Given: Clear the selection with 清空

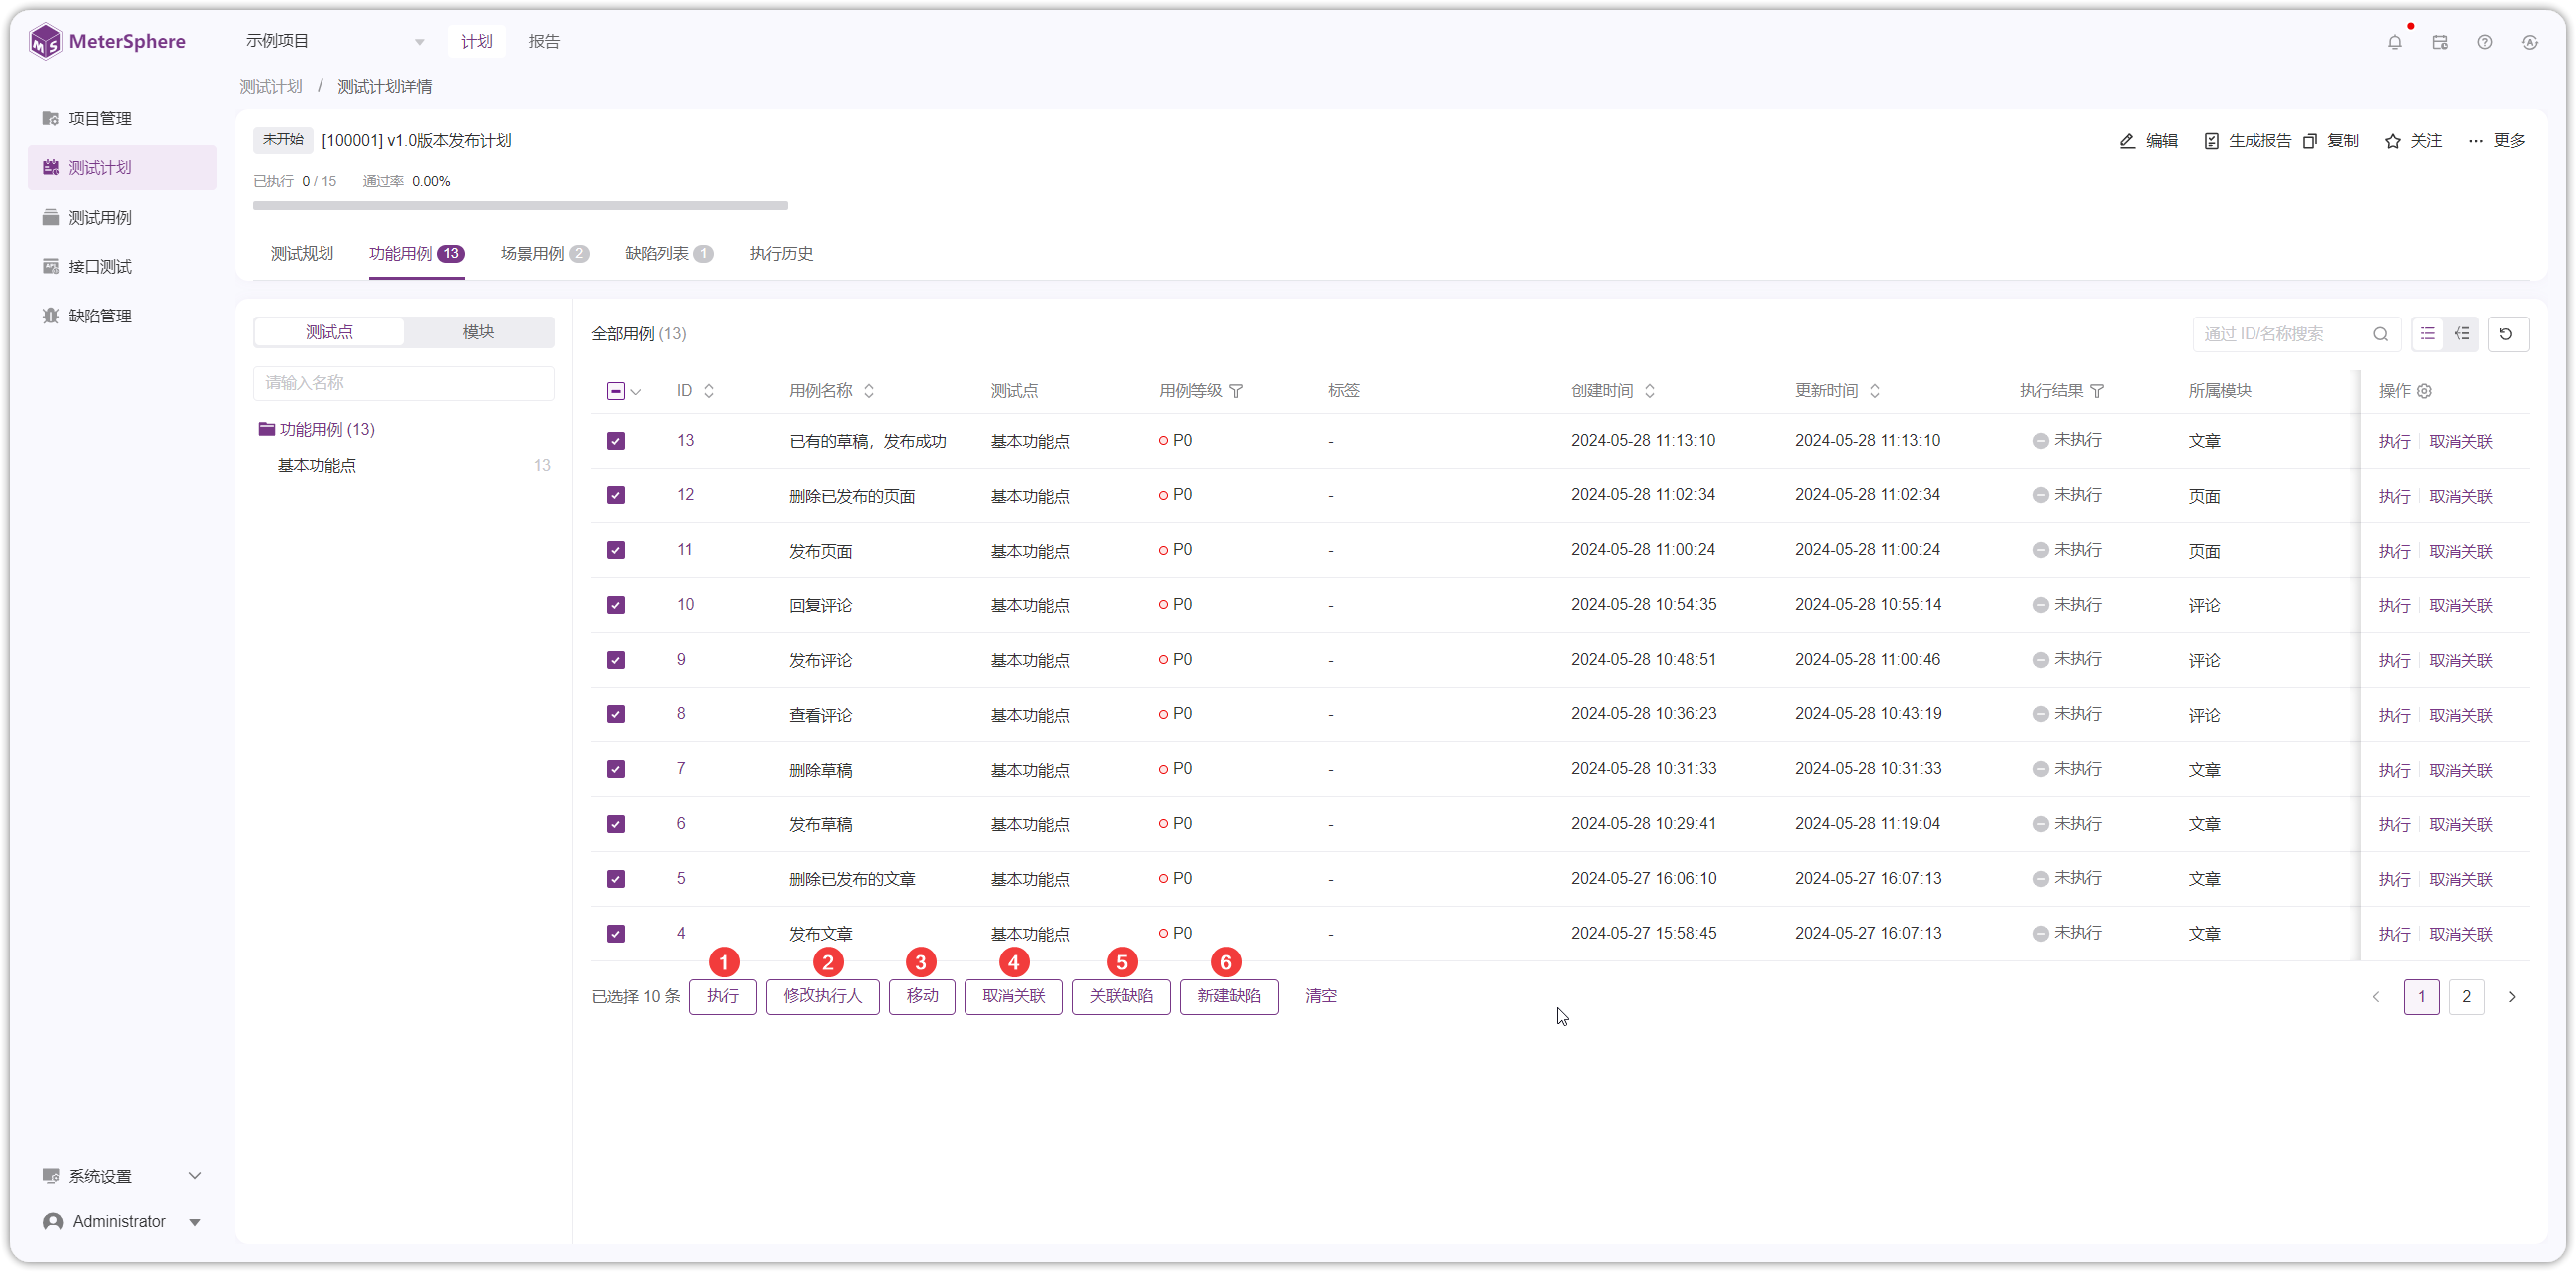Looking at the screenshot, I should pyautogui.click(x=1320, y=996).
